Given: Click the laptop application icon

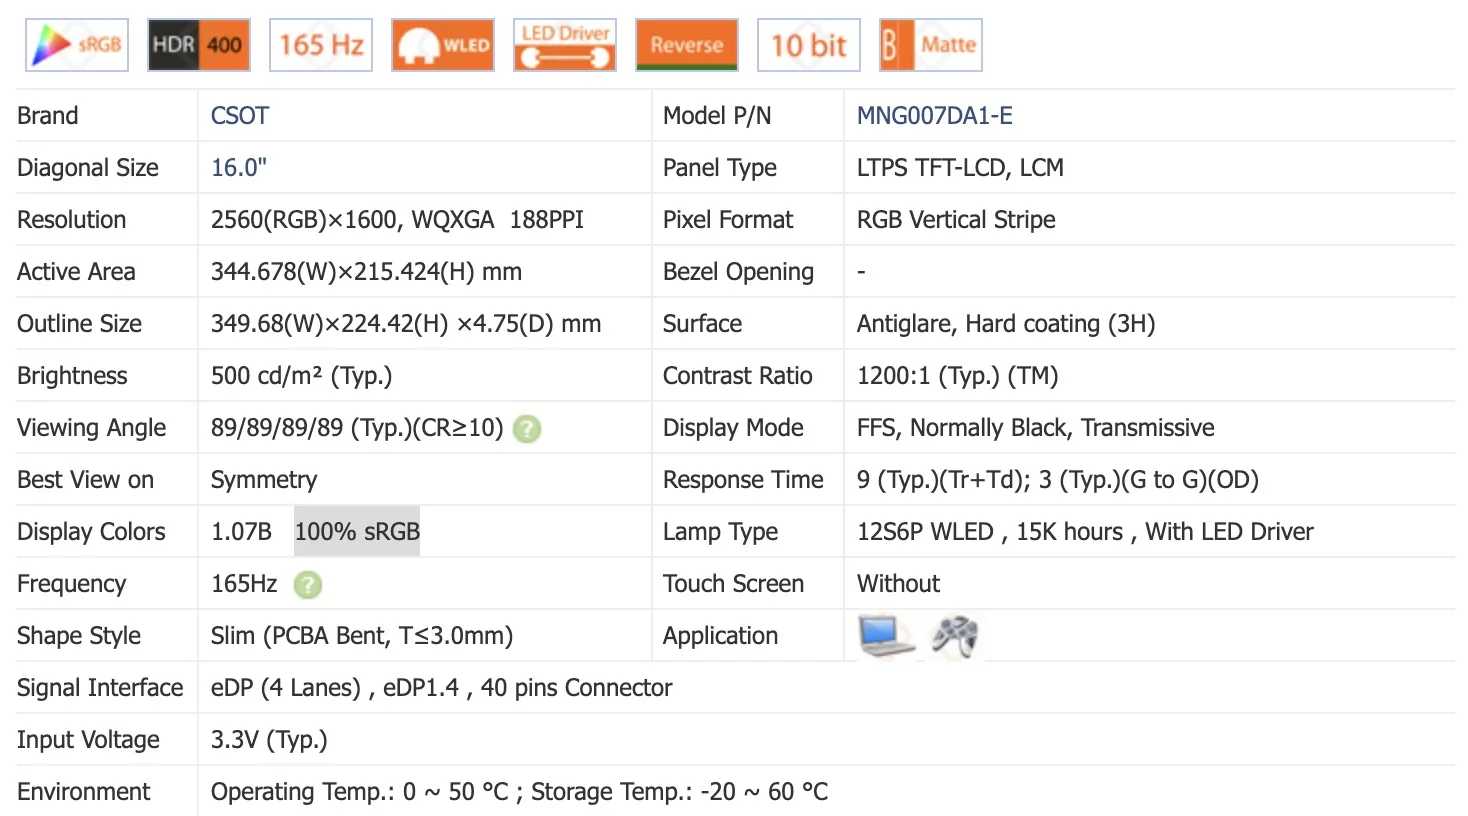Looking at the screenshot, I should [x=886, y=636].
